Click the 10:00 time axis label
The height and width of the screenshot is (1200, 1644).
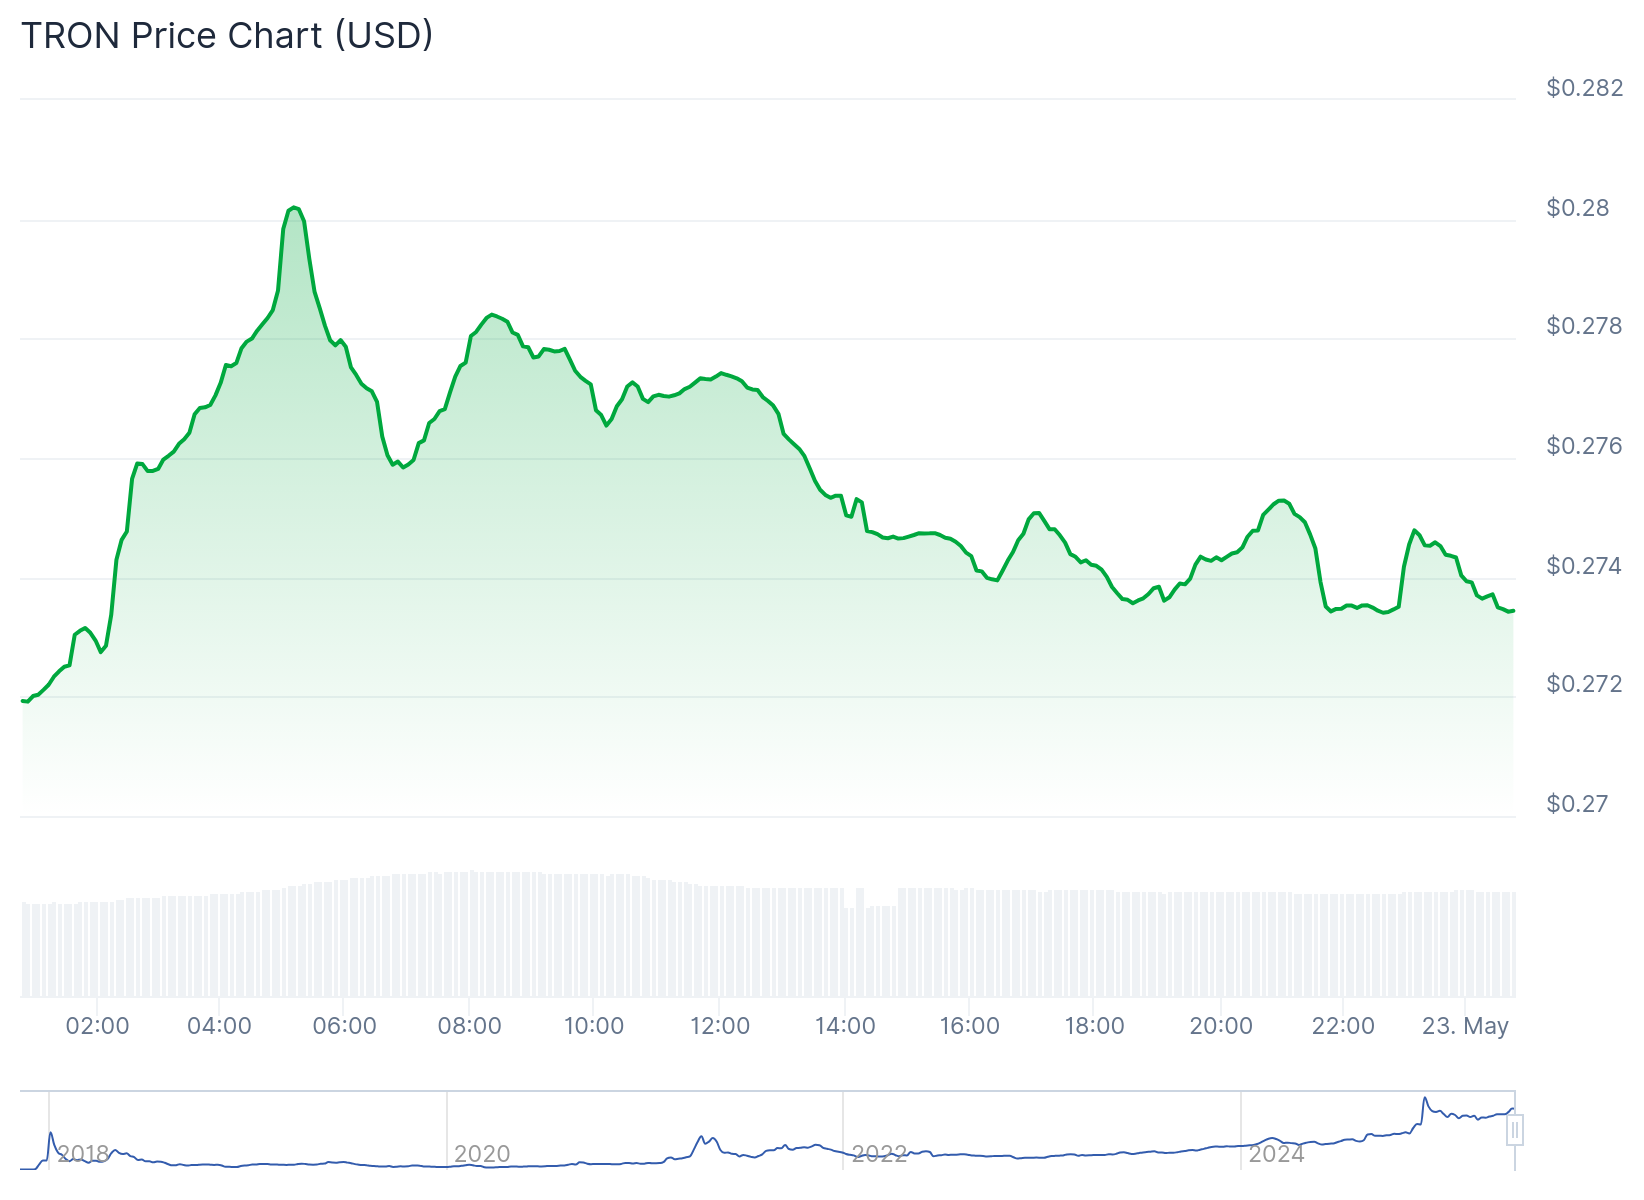(594, 1026)
